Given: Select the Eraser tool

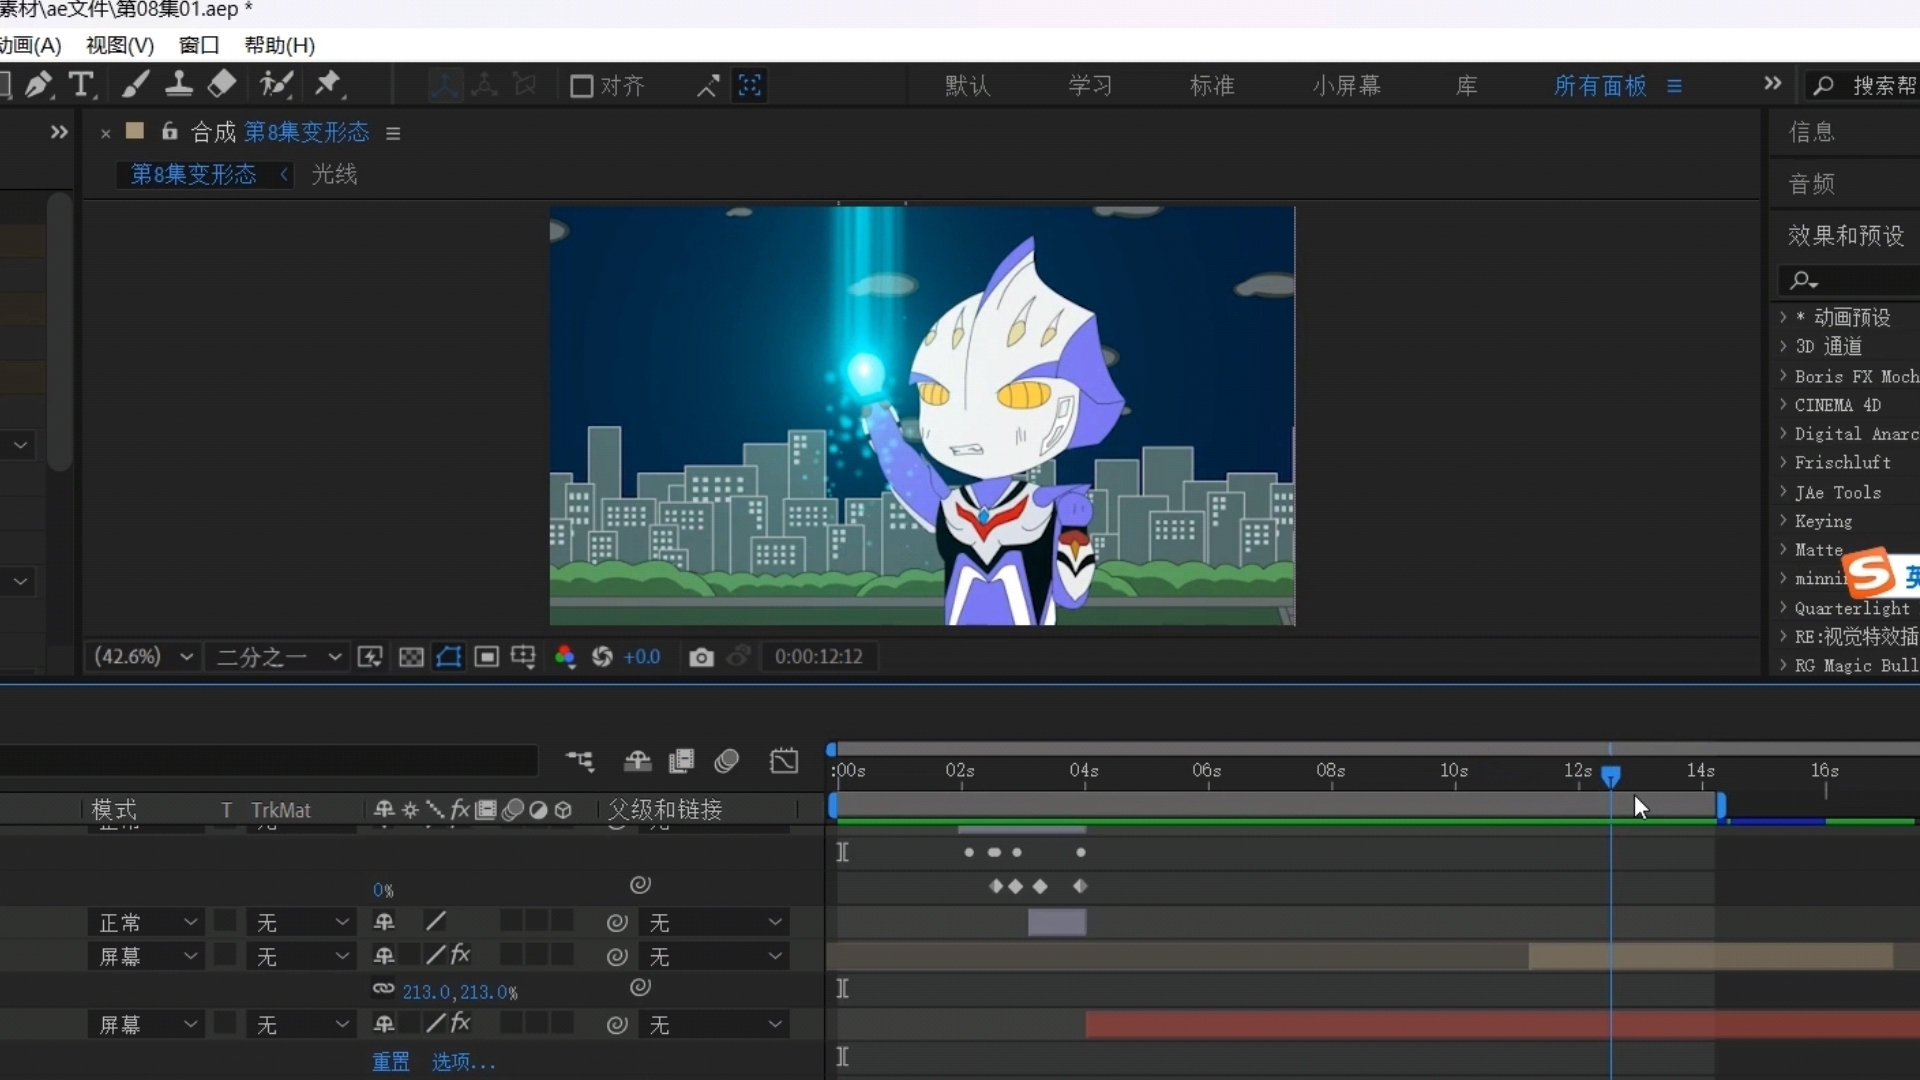Looking at the screenshot, I should coord(221,85).
